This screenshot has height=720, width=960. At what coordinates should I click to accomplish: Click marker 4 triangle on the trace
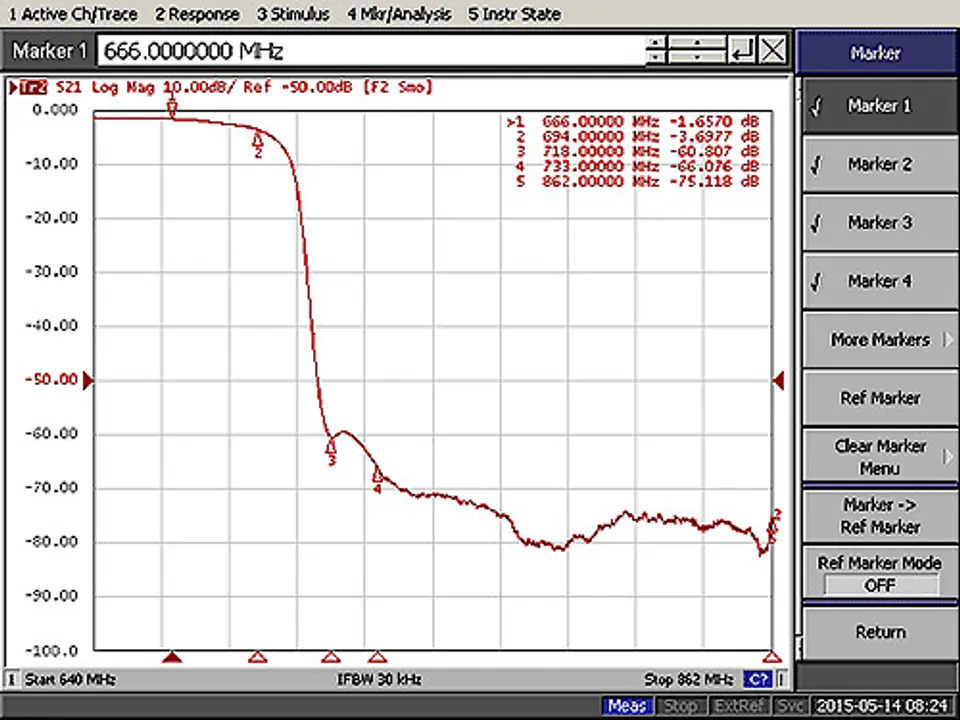click(377, 477)
